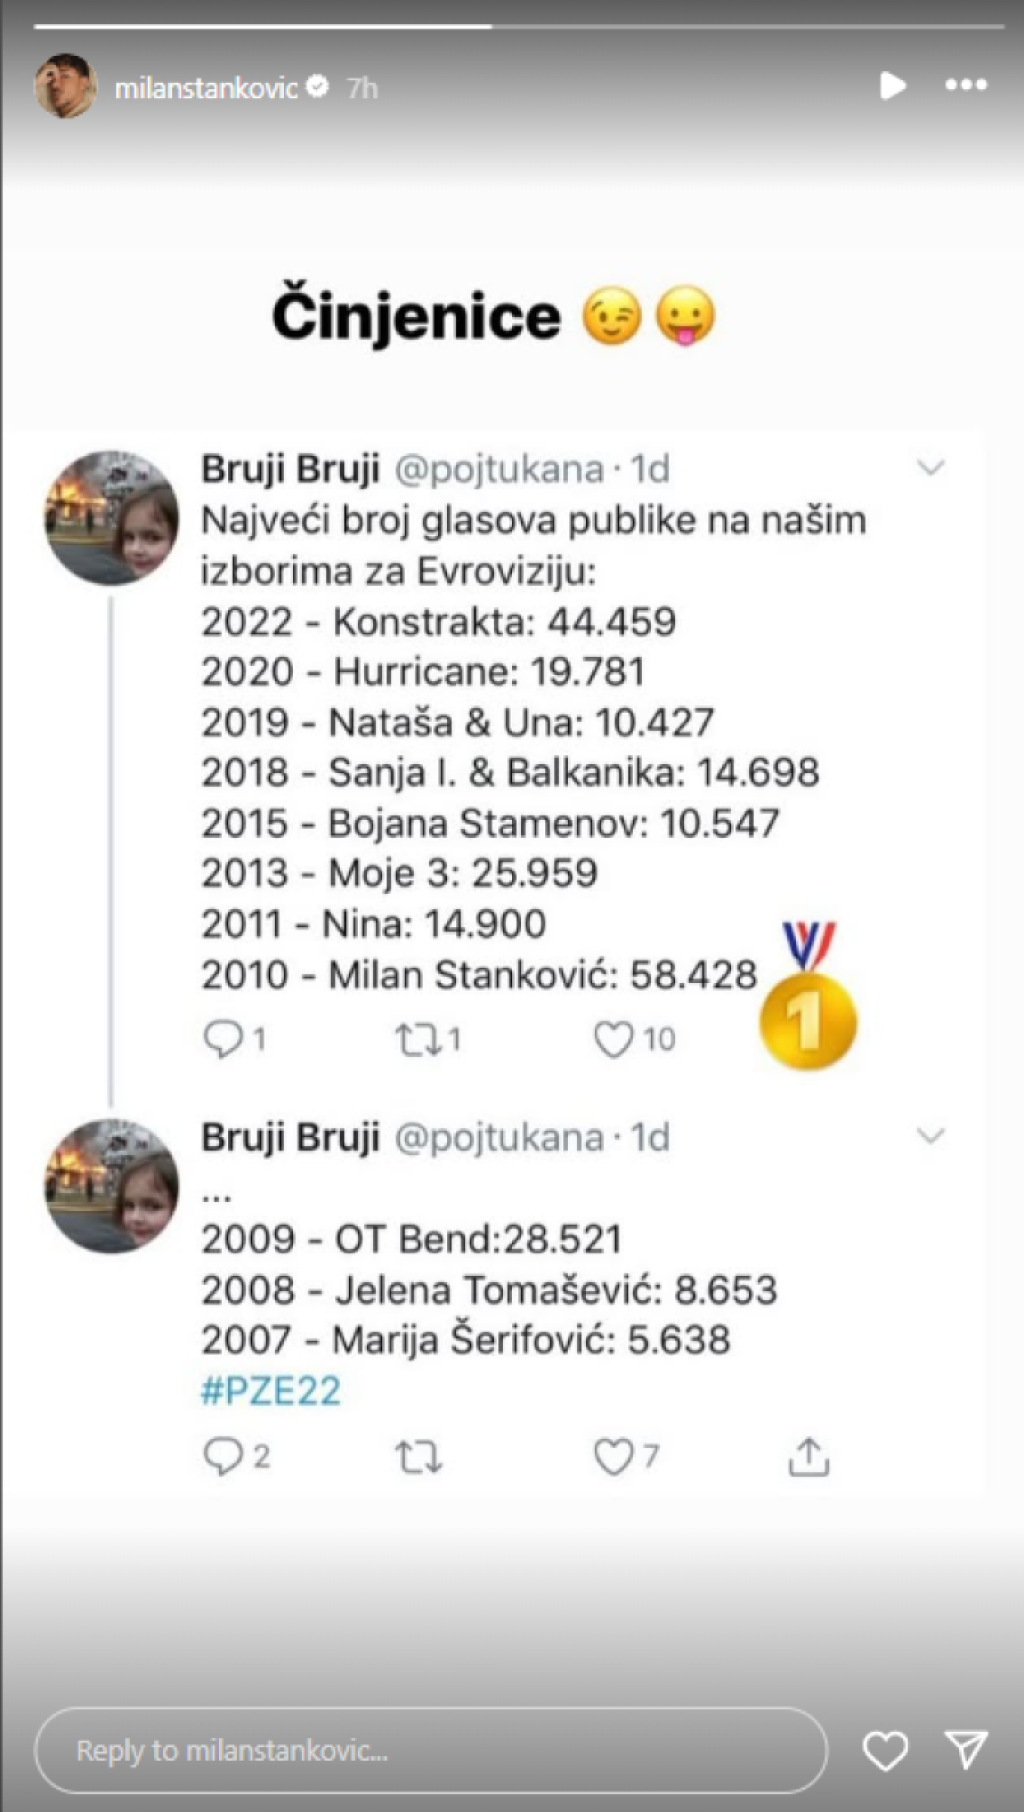
Task: Send story via paper plane icon
Action: point(967,1750)
